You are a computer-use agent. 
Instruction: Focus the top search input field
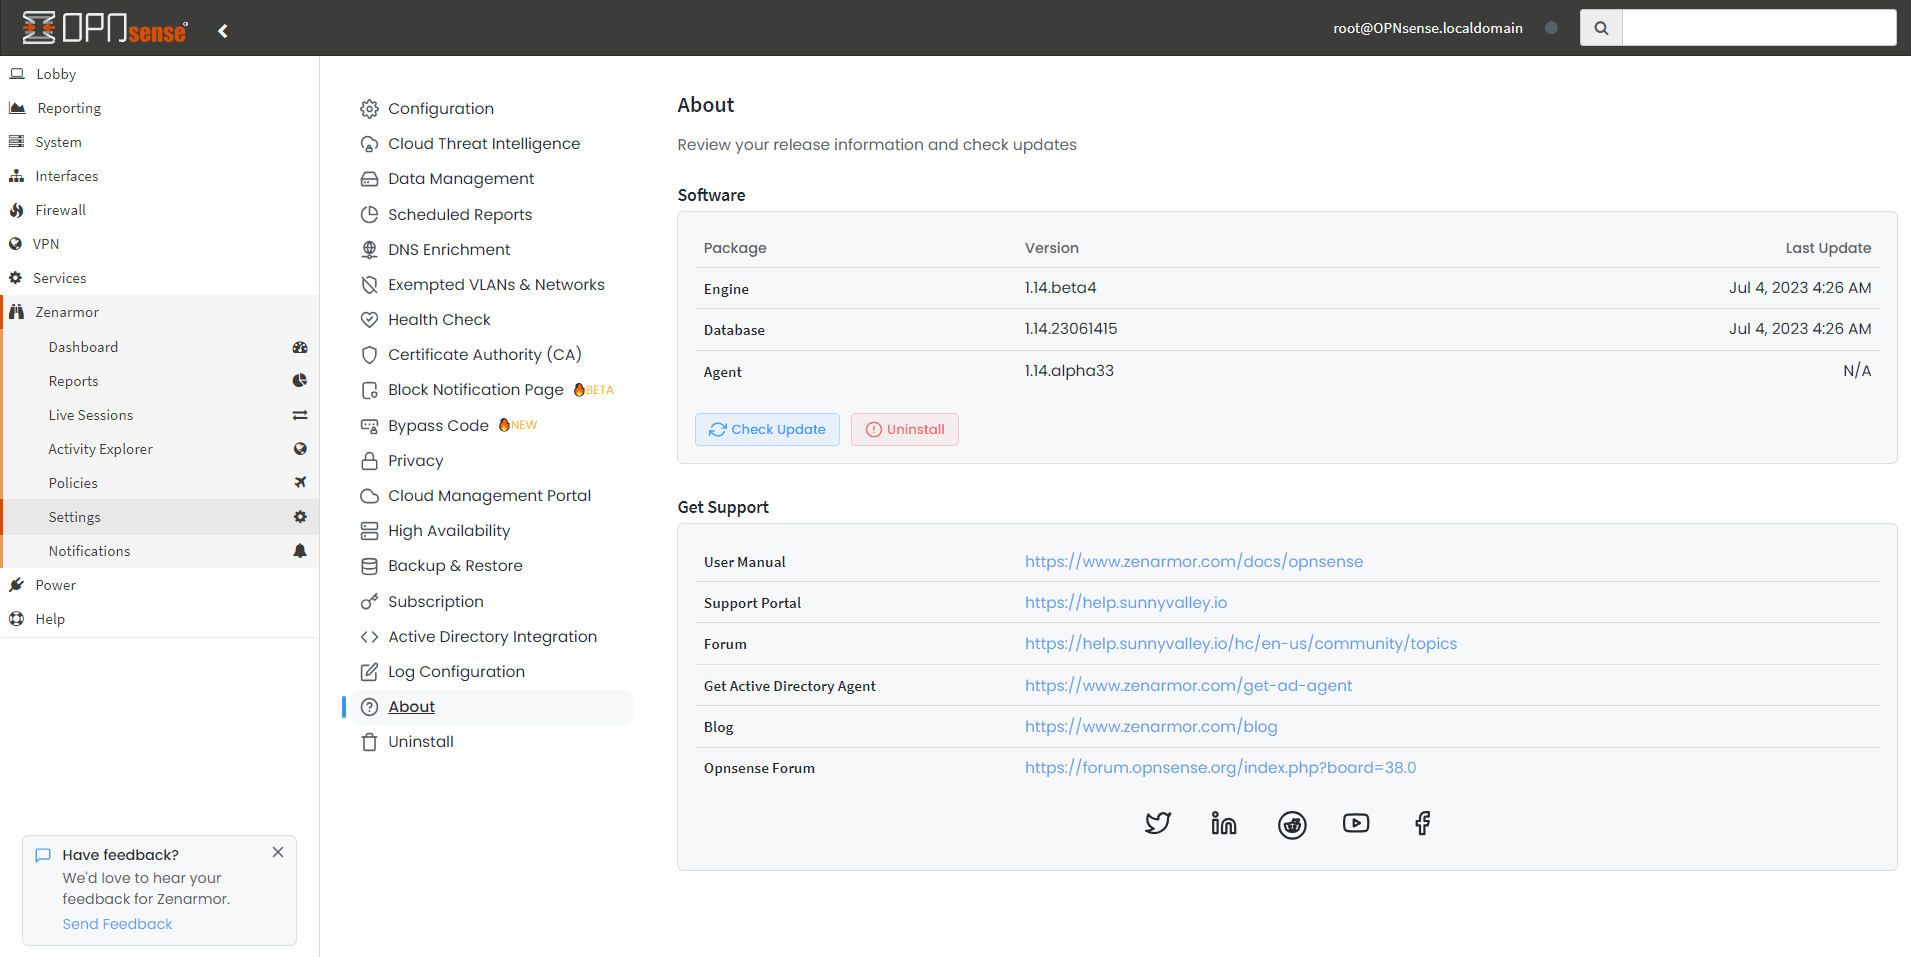click(x=1759, y=28)
